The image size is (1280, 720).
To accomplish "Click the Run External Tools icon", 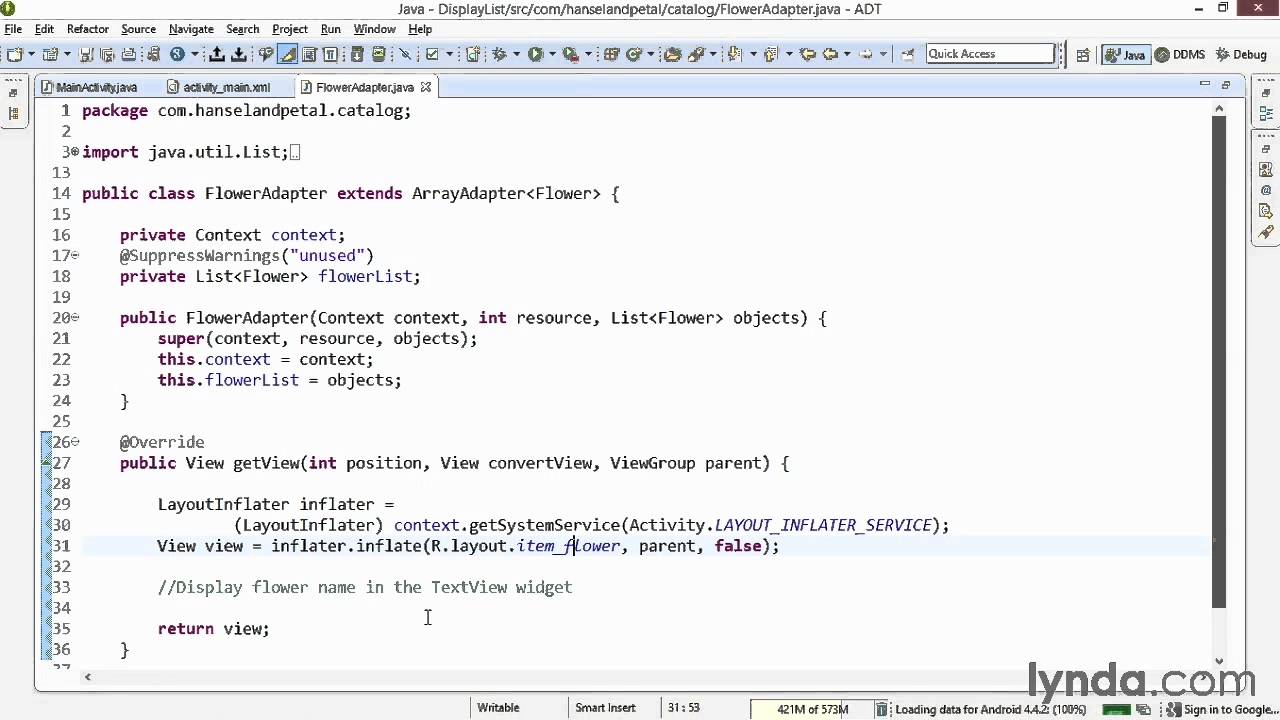I will [570, 54].
